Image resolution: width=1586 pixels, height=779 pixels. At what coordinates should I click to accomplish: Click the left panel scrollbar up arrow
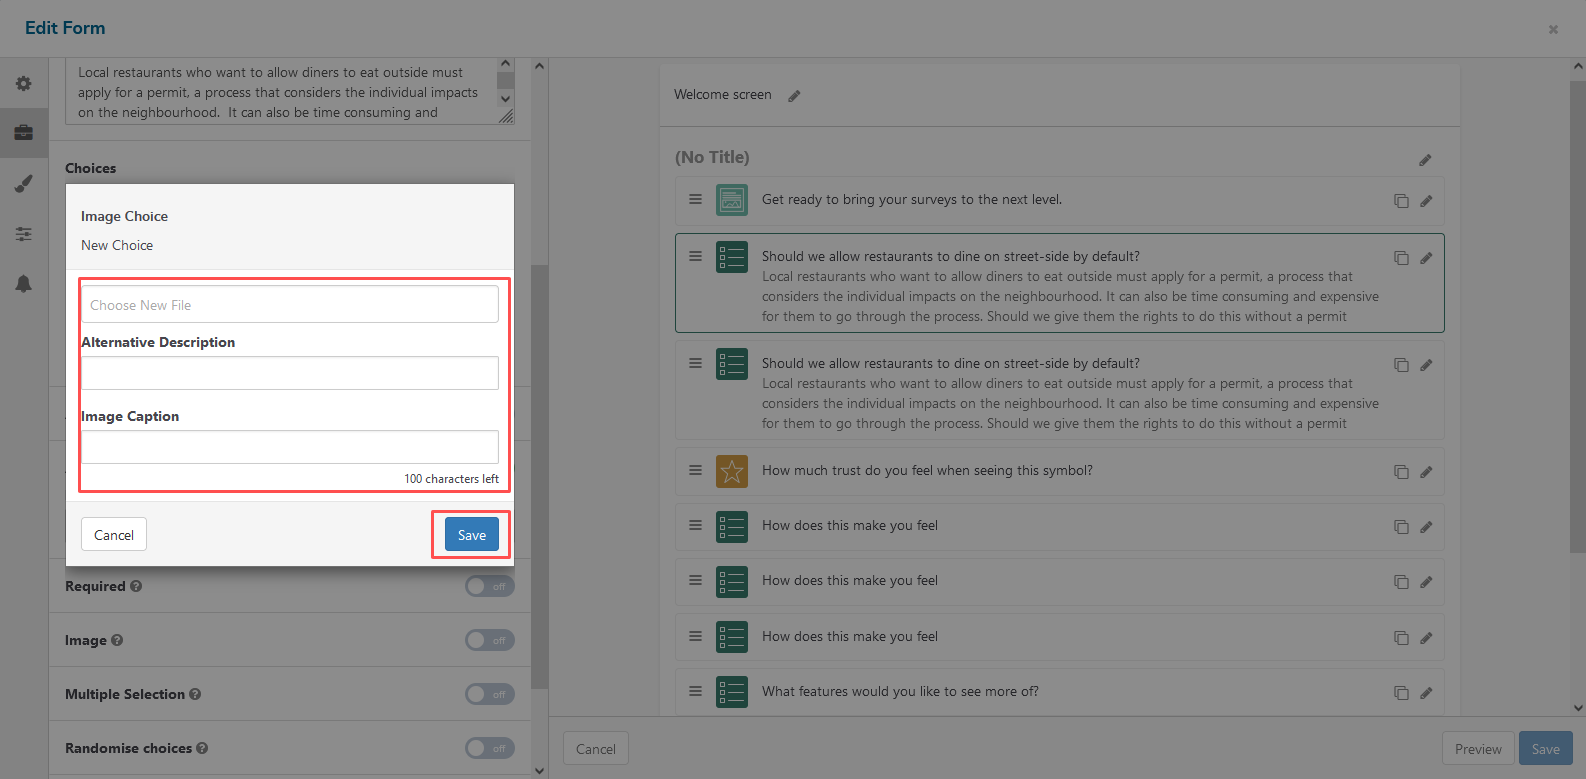click(x=540, y=66)
